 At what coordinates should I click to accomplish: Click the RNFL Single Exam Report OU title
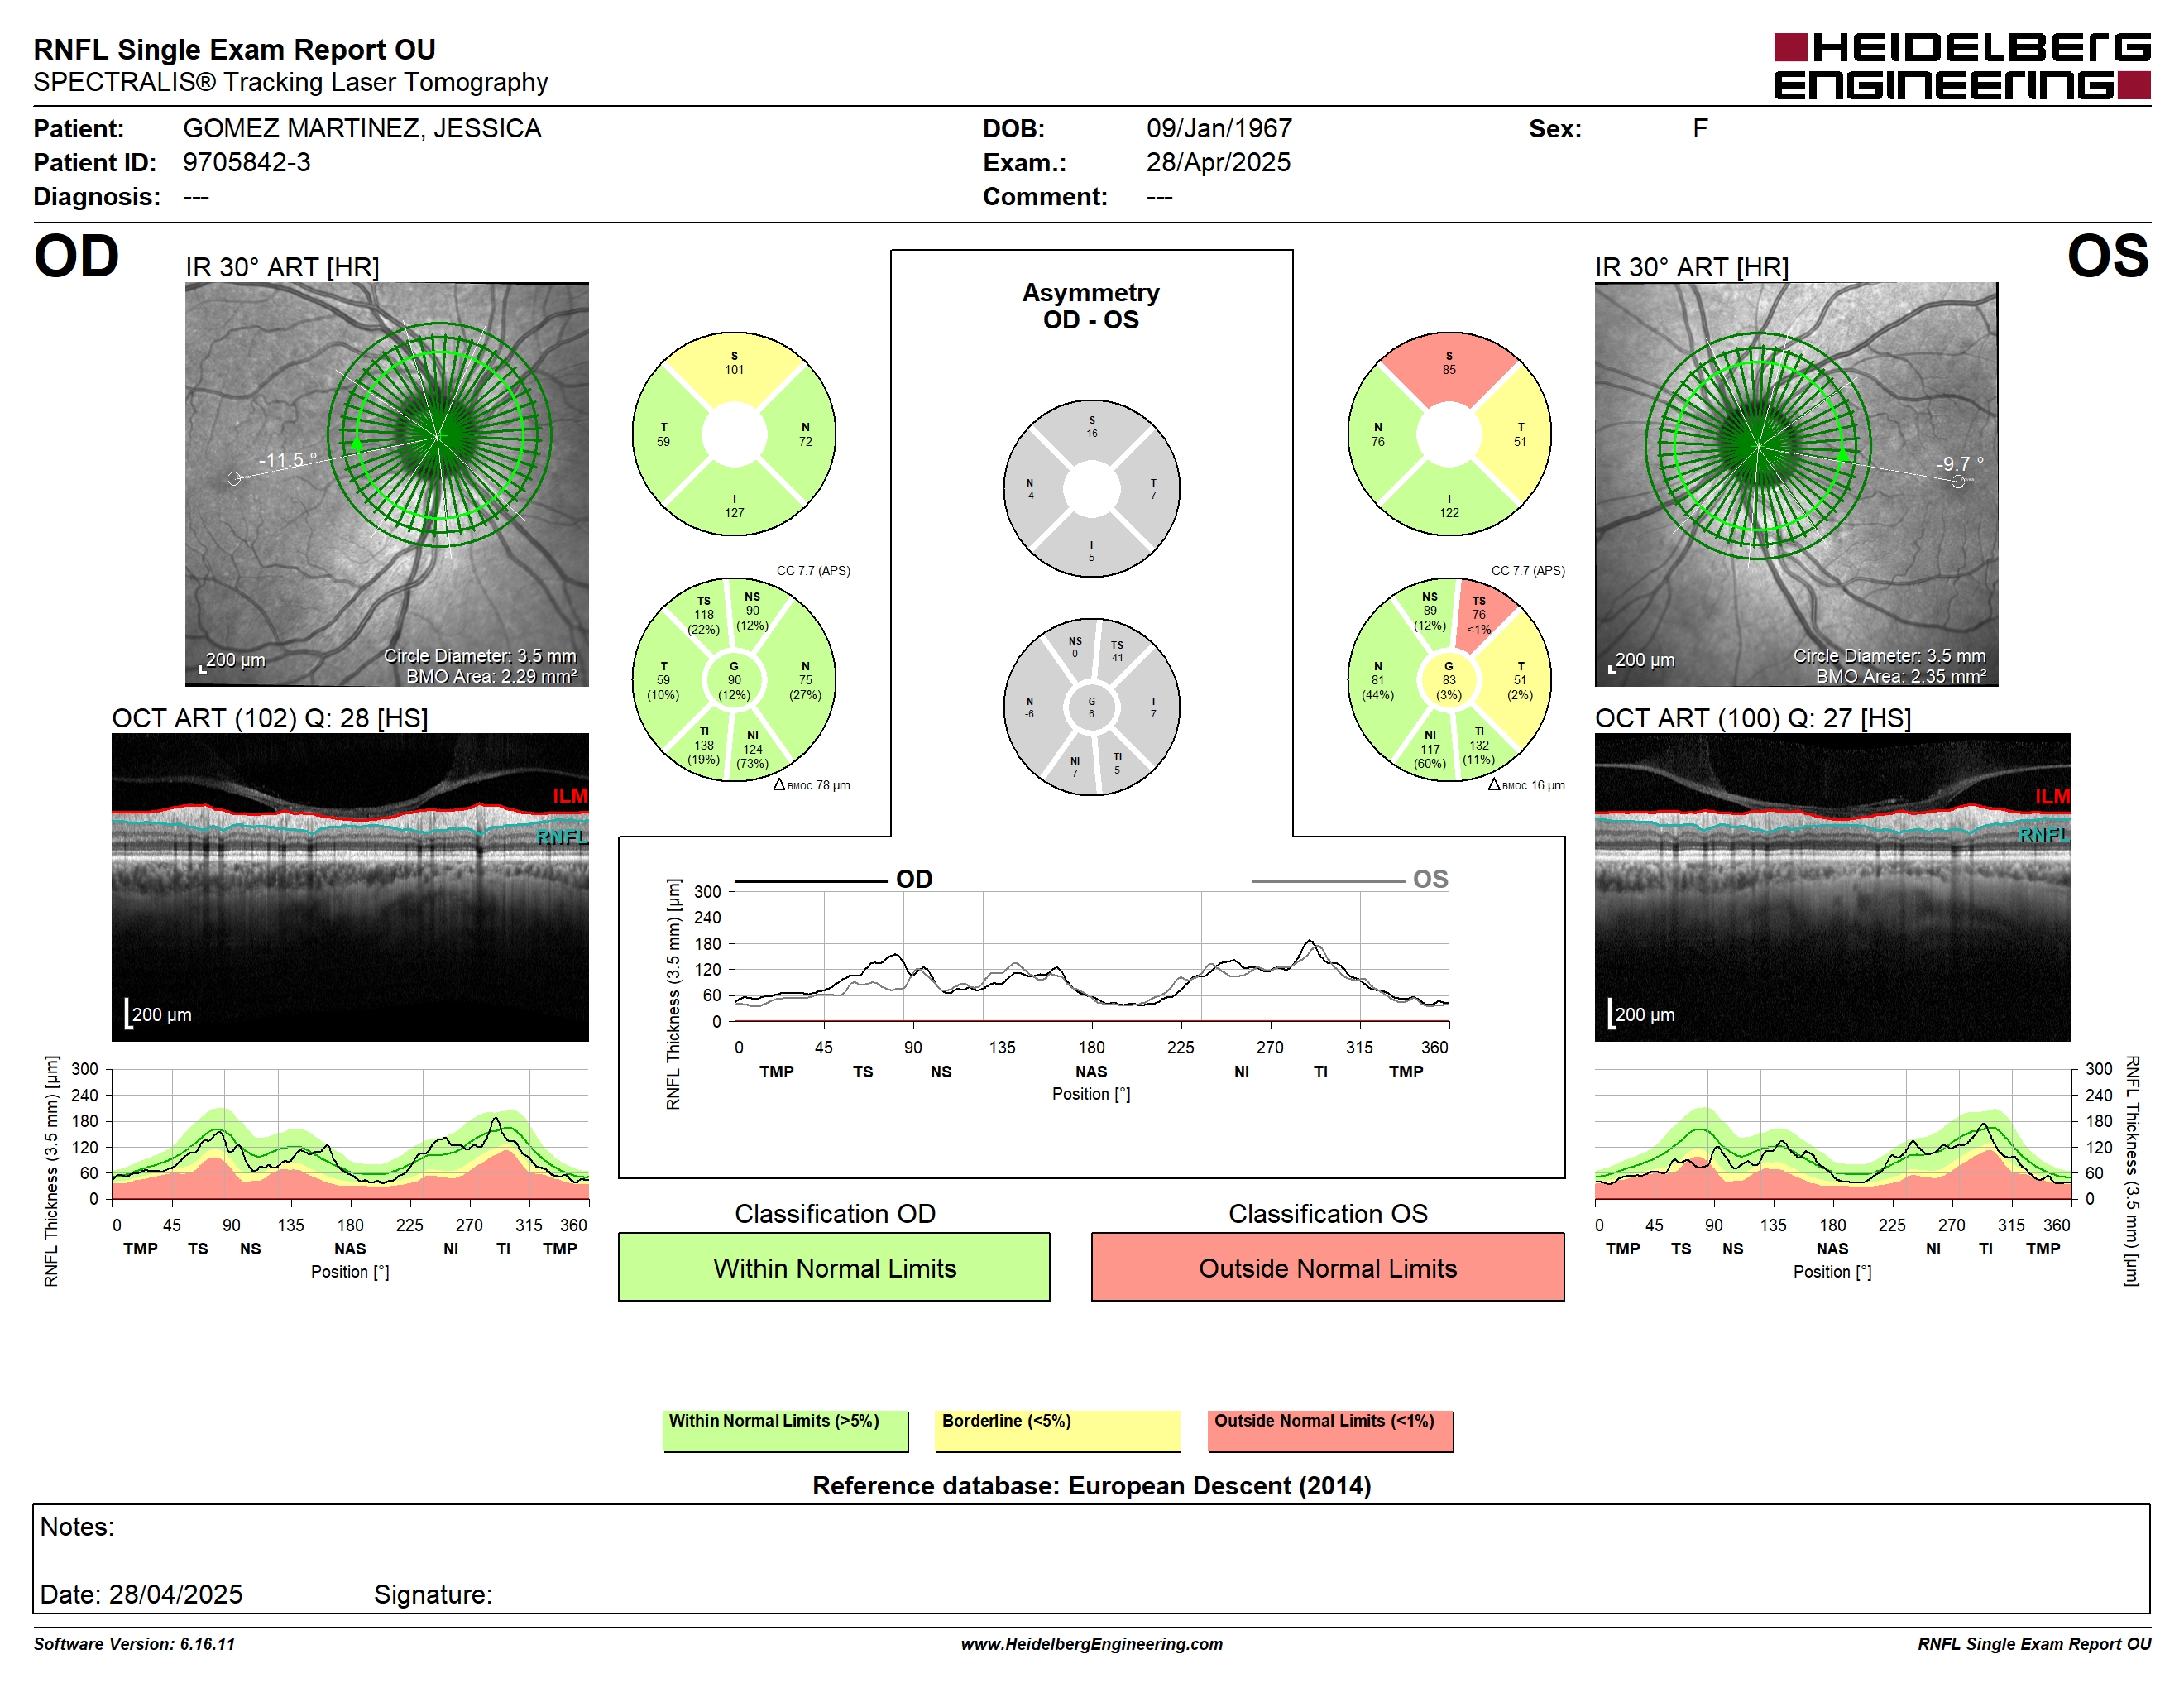(x=234, y=49)
